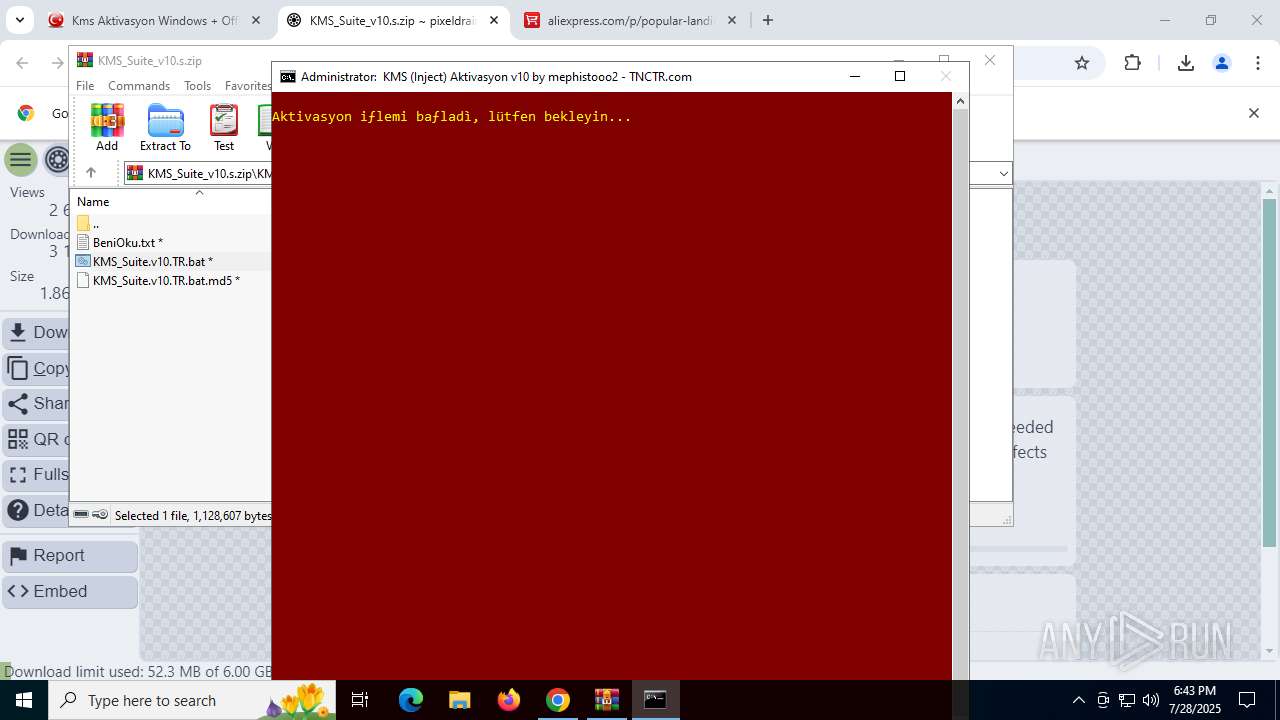Viewport: 1280px width, 720px height.
Task: Open Chrome downloads icon
Action: click(1186, 63)
